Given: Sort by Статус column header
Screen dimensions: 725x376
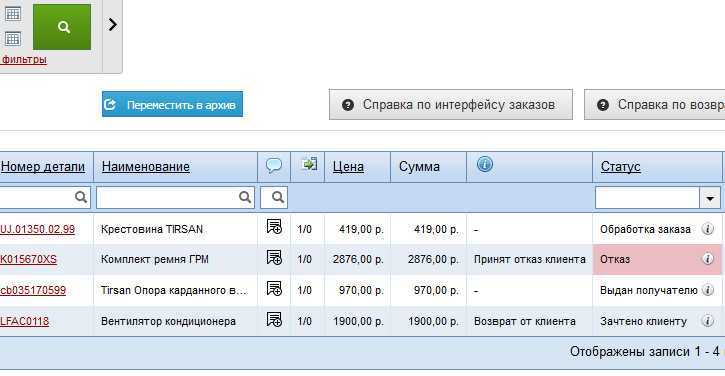Looking at the screenshot, I should 621,166.
